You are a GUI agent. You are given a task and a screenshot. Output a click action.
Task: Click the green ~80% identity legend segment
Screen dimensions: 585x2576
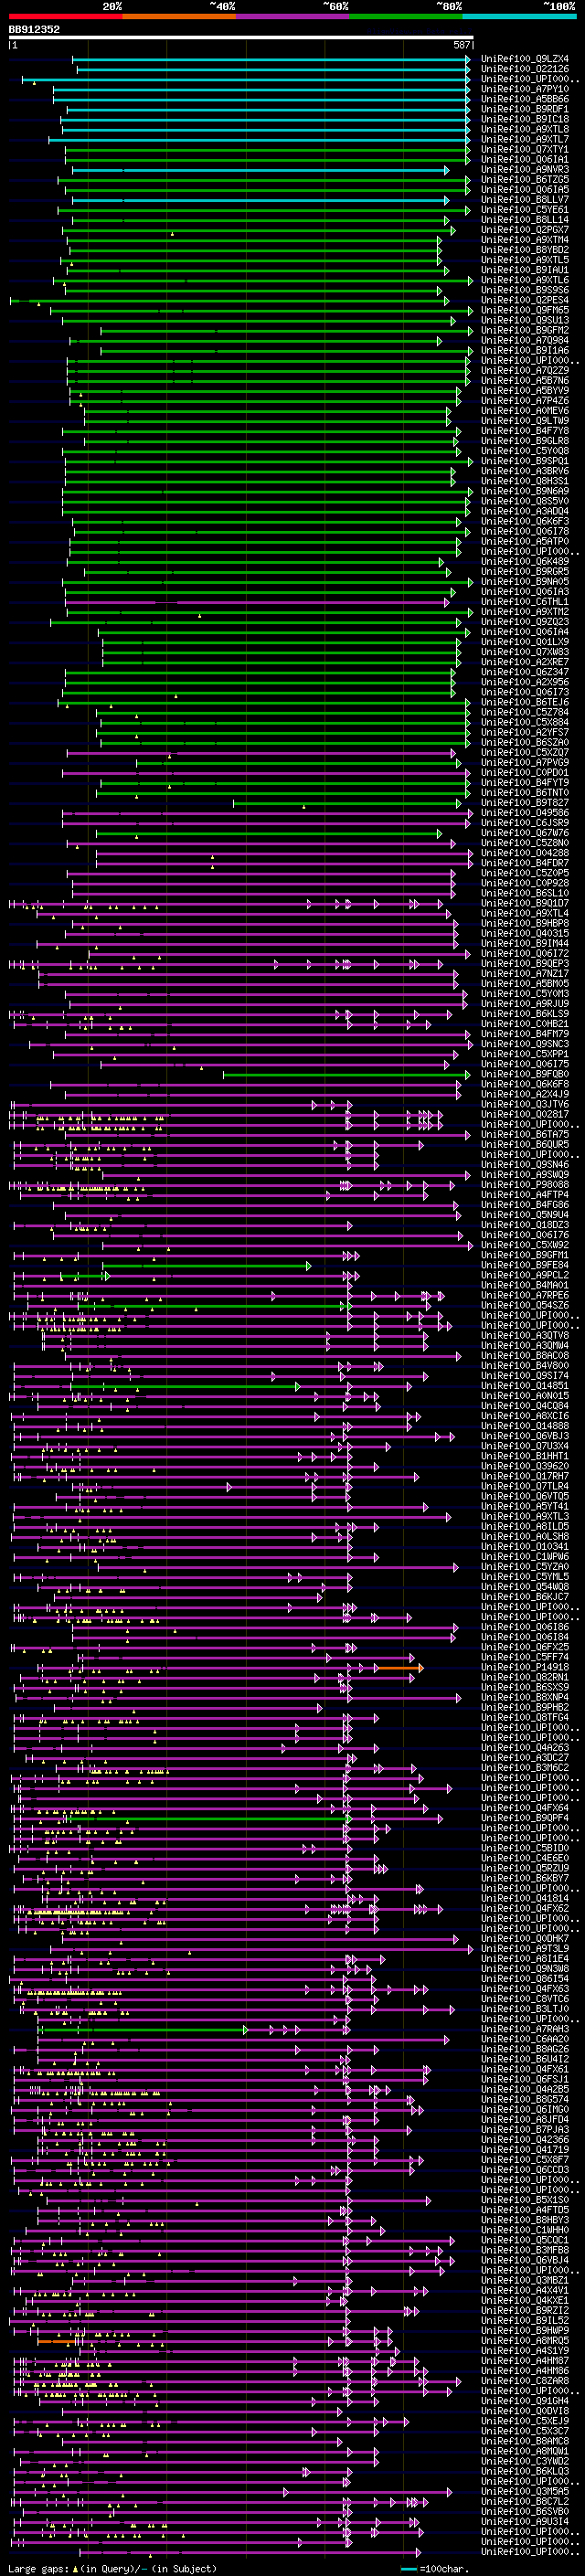[x=406, y=16]
